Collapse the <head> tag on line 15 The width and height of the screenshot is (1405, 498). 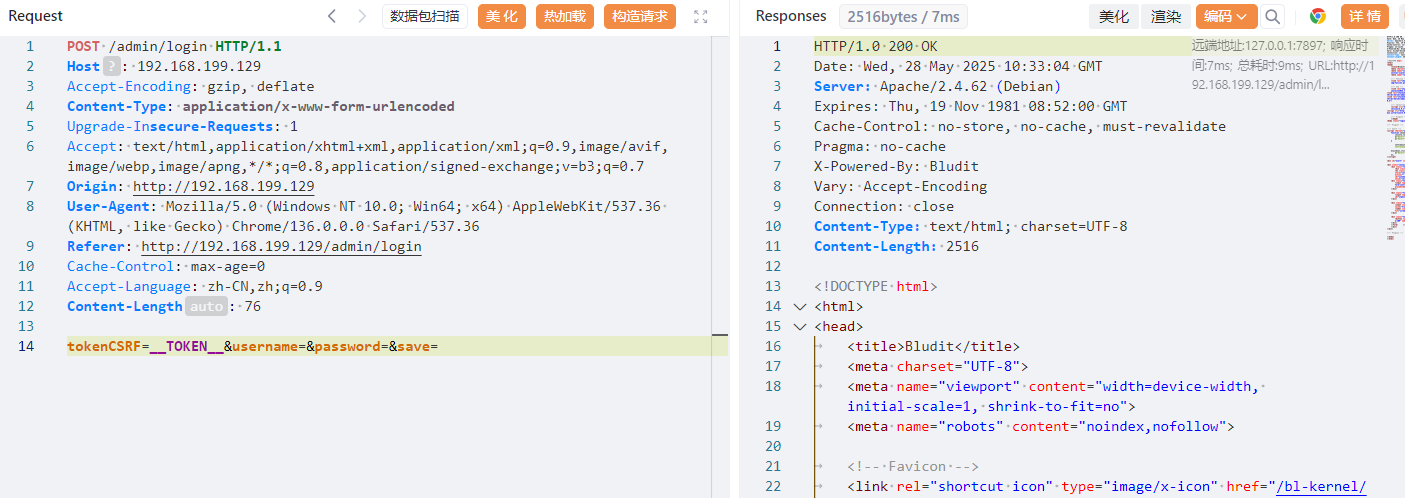click(799, 326)
